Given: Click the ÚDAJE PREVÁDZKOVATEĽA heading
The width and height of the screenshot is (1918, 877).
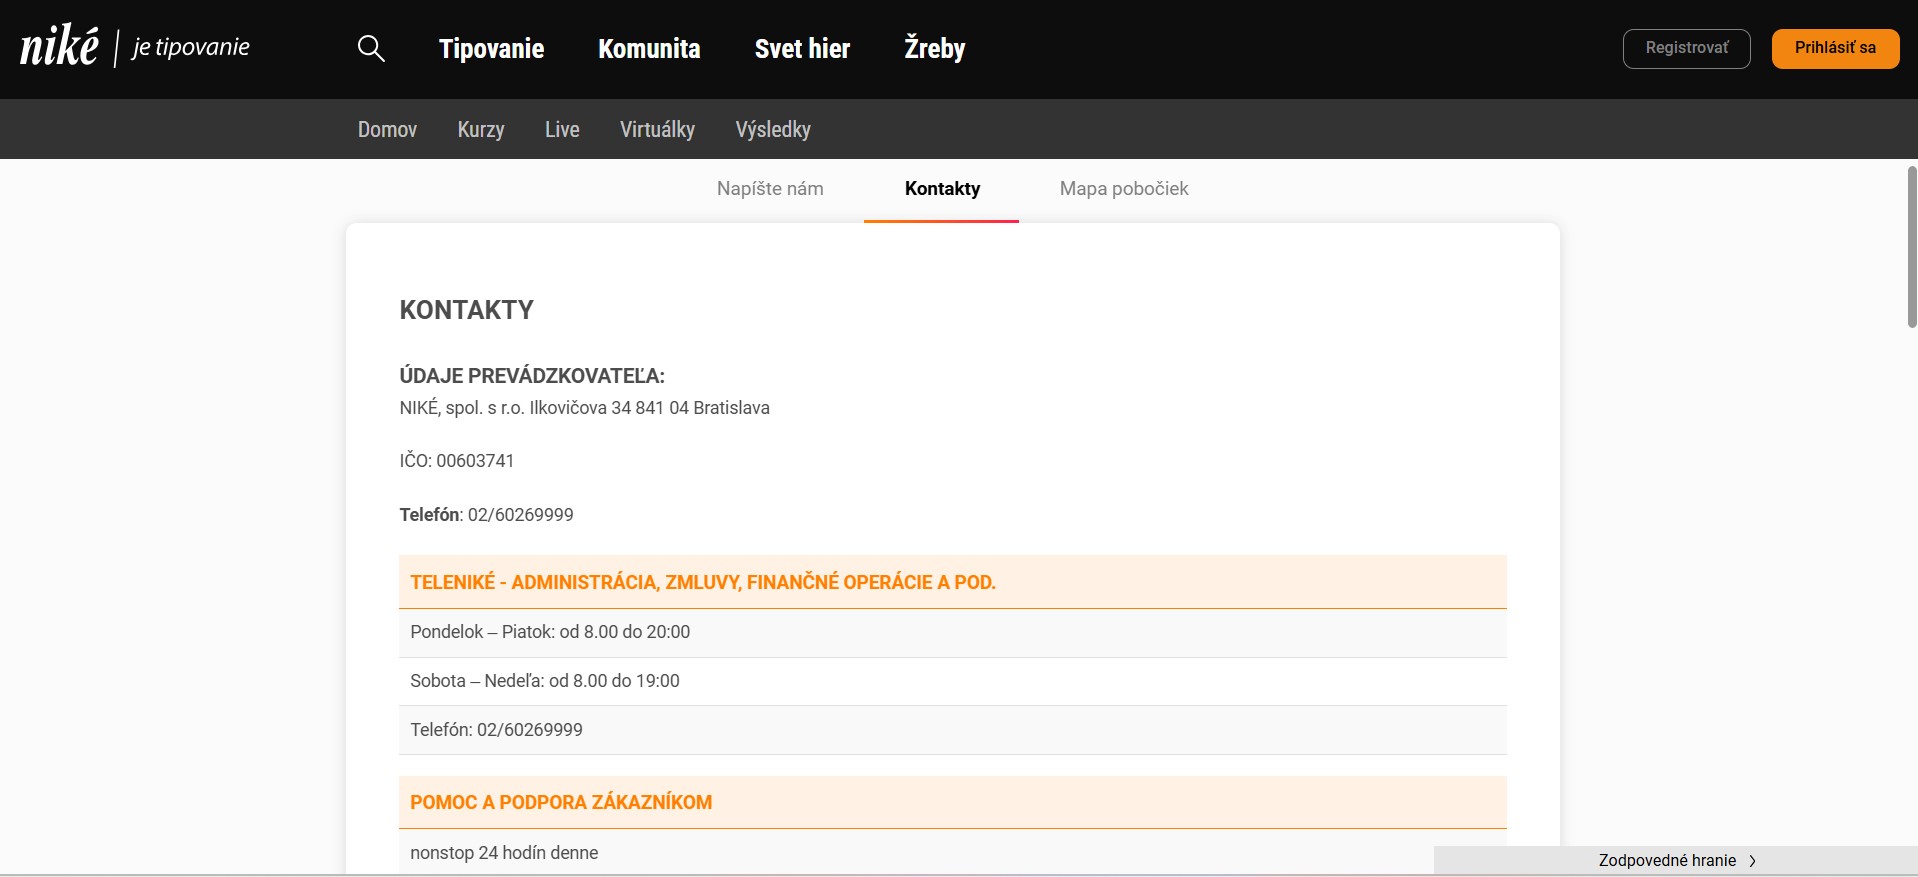Looking at the screenshot, I should click(x=532, y=376).
